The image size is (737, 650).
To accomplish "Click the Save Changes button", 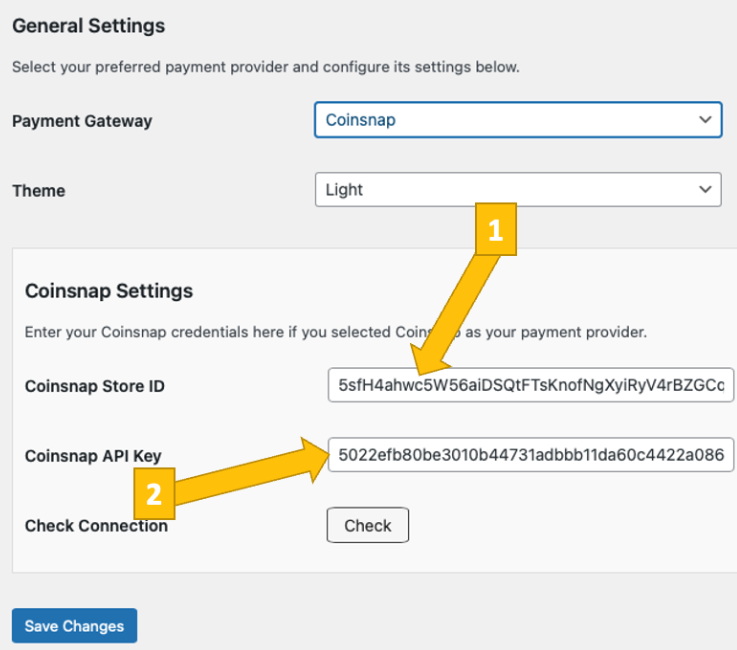I will (x=74, y=626).
